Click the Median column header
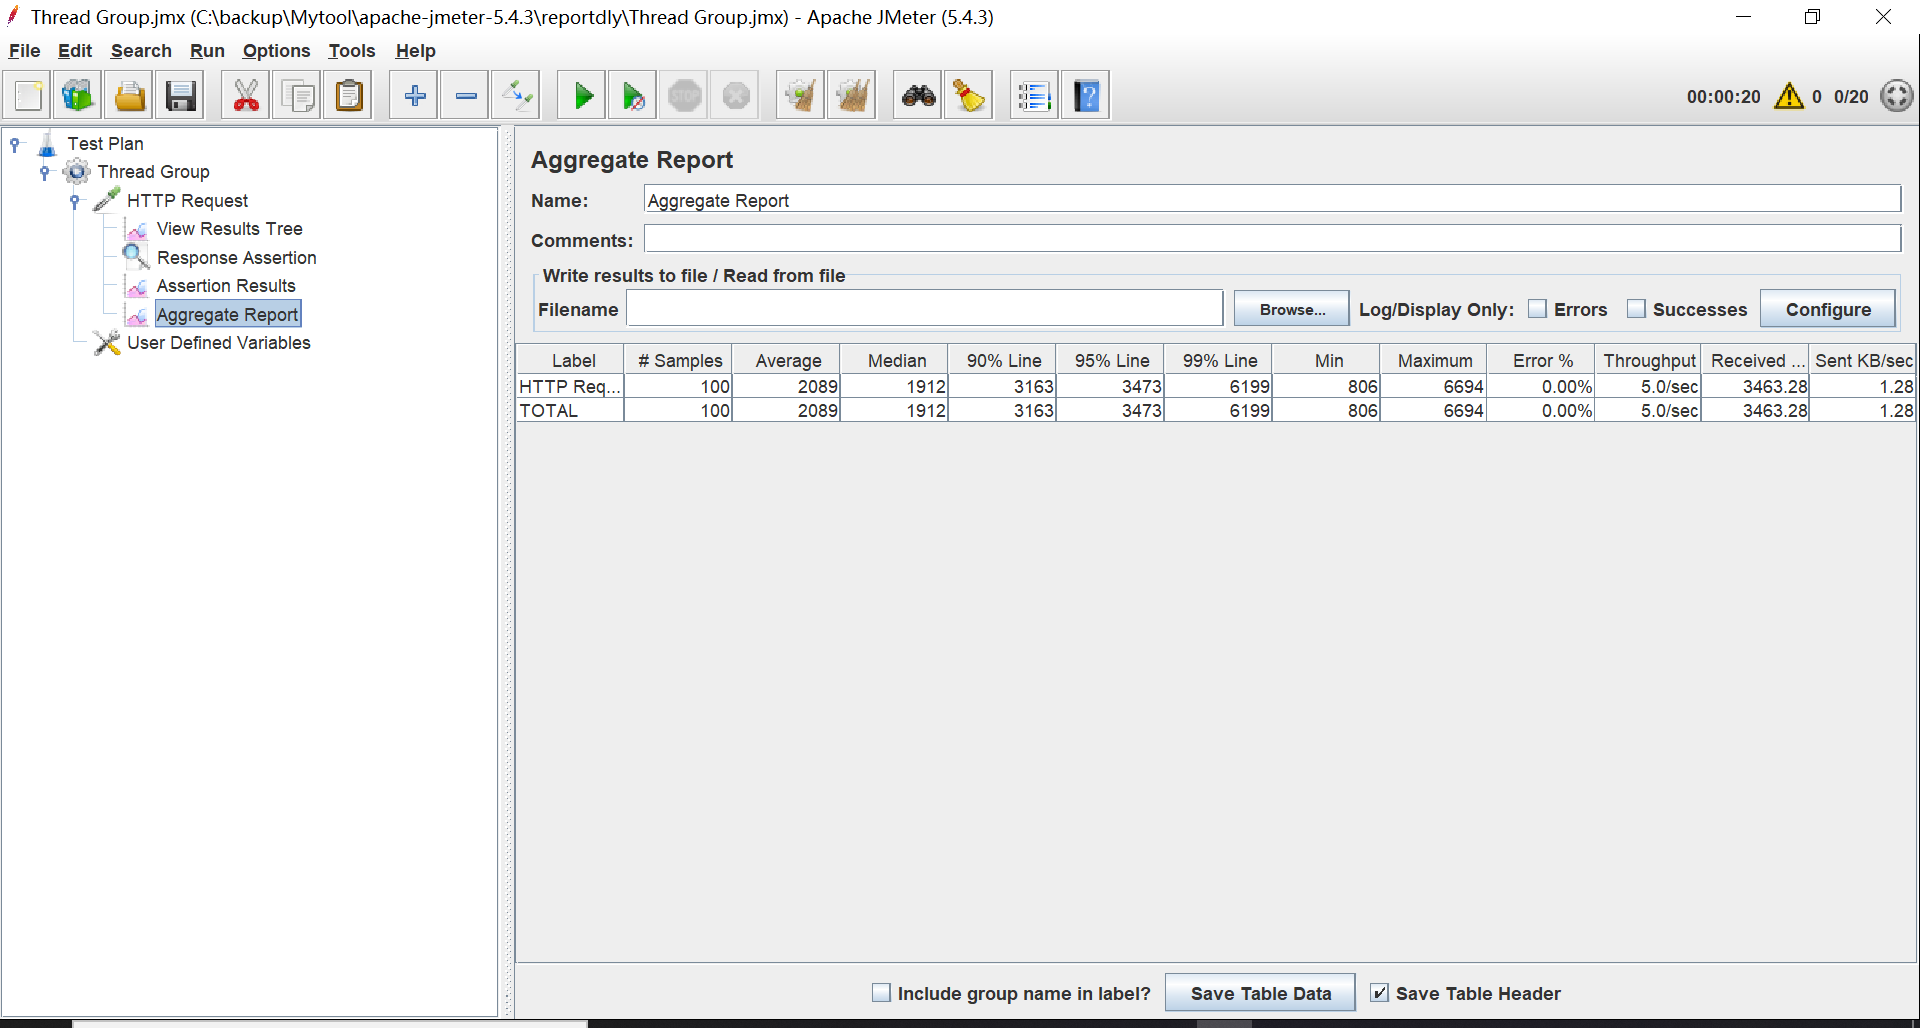The image size is (1920, 1028). coord(895,361)
